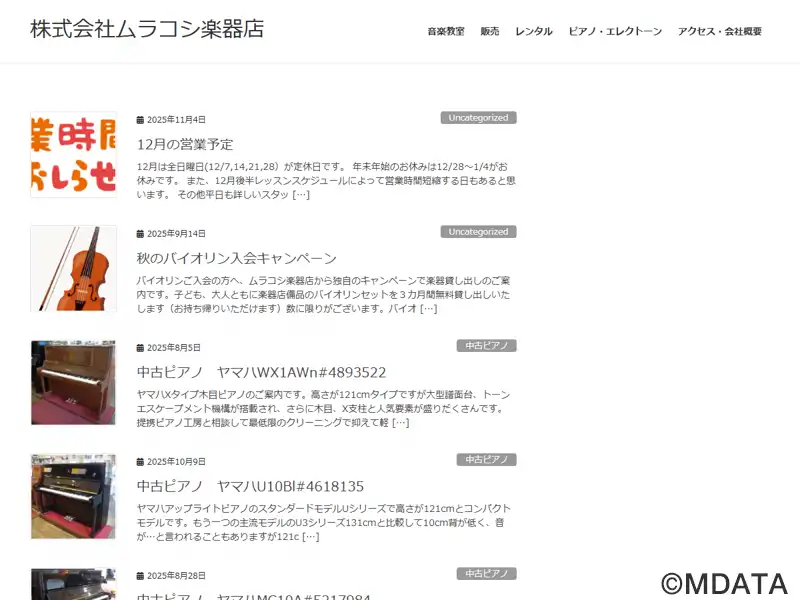Click the calendar icon beside 2025年11月4日
Viewport: 800px width, 600px height.
tap(140, 120)
